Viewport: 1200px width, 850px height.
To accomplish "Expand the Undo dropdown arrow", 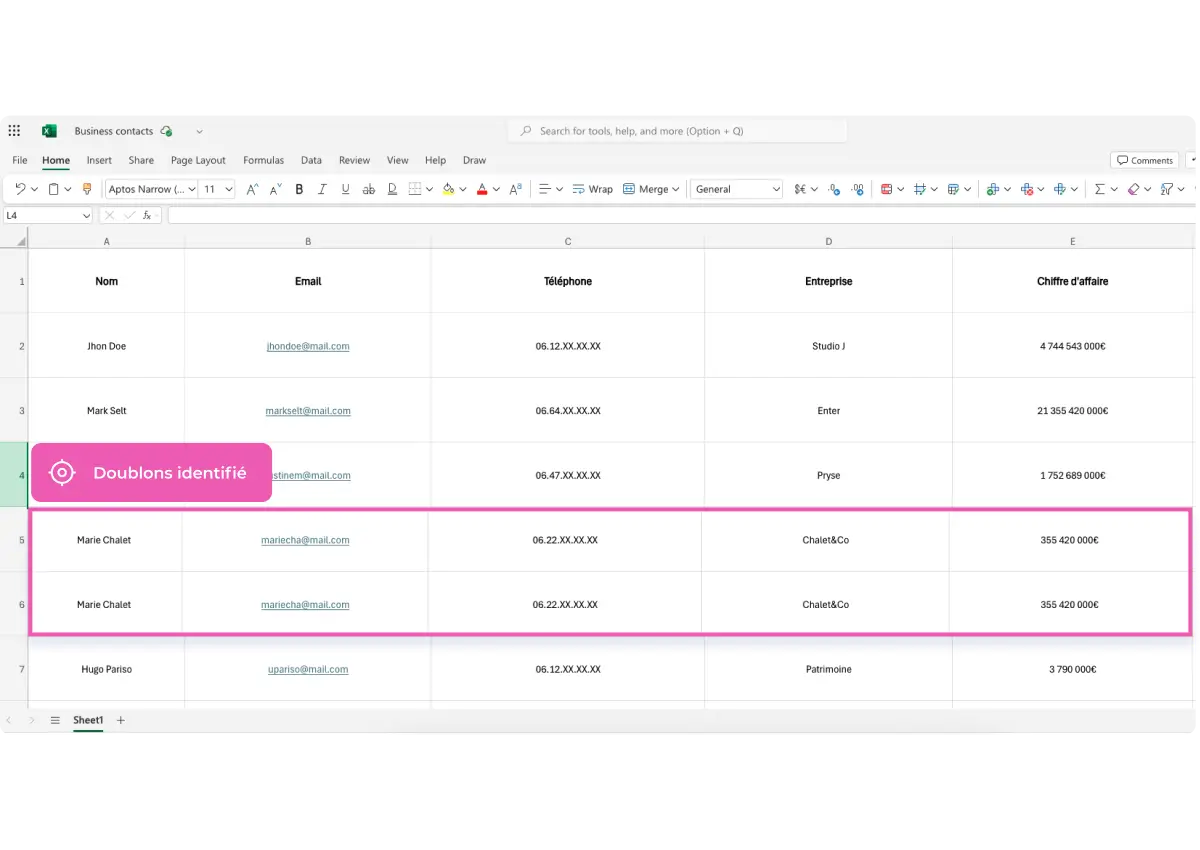I will 35,189.
